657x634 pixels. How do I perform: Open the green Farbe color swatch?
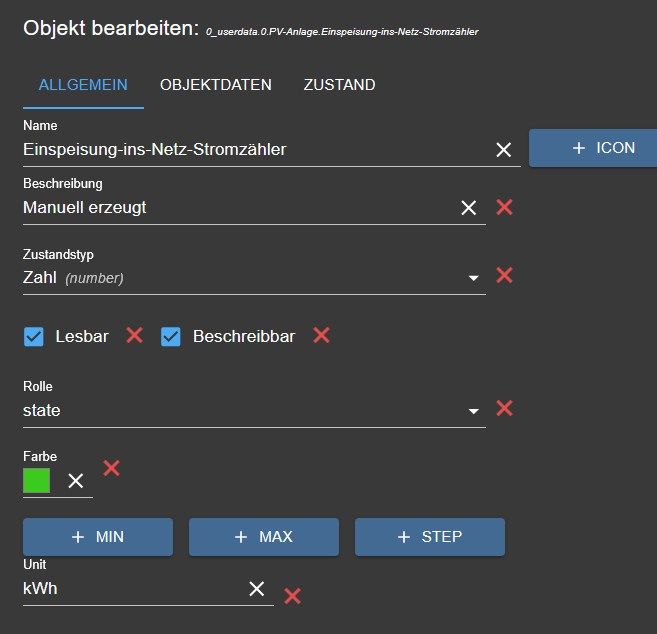(x=37, y=481)
